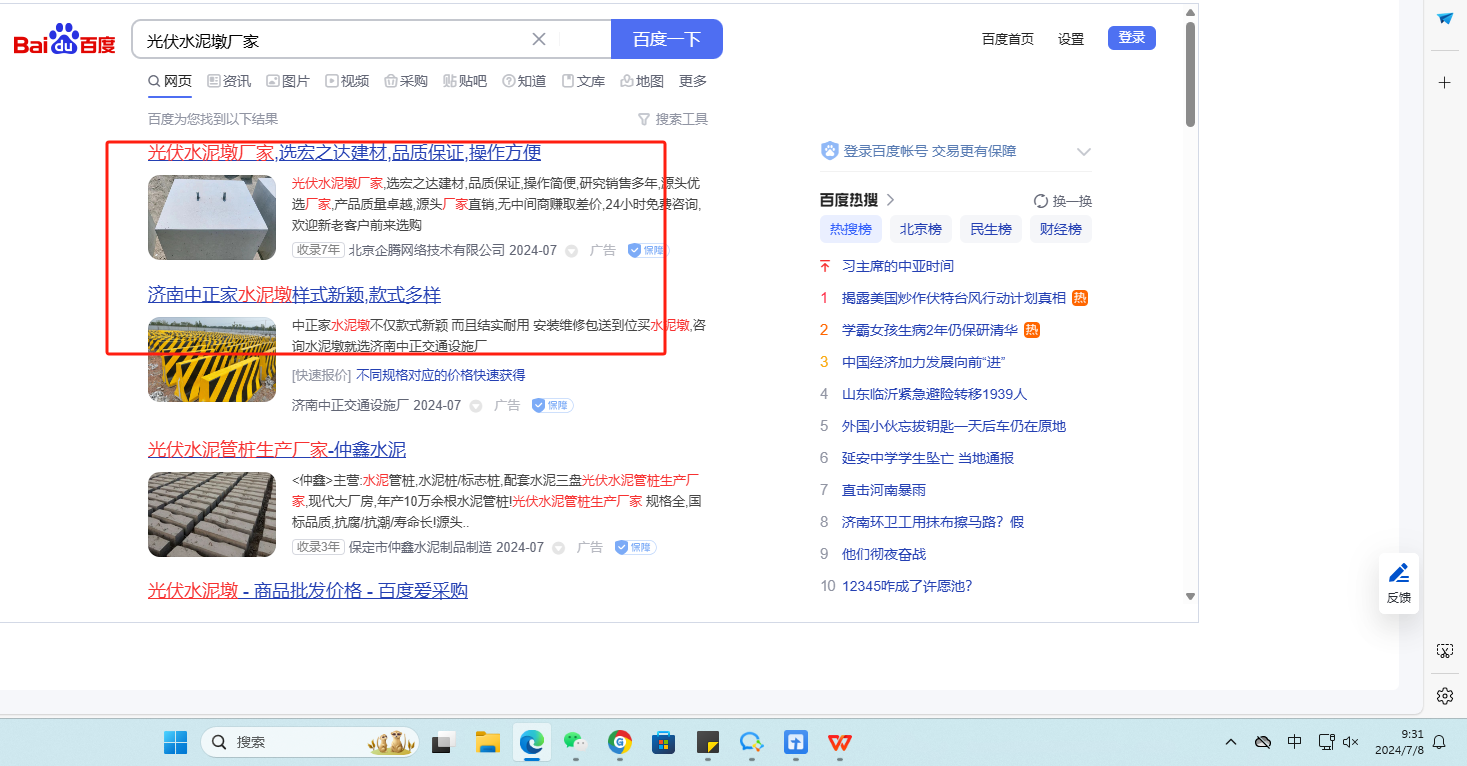This screenshot has height=766, width=1467.
Task: Click the concrete block ad thumbnail
Action: pyautogui.click(x=212, y=217)
